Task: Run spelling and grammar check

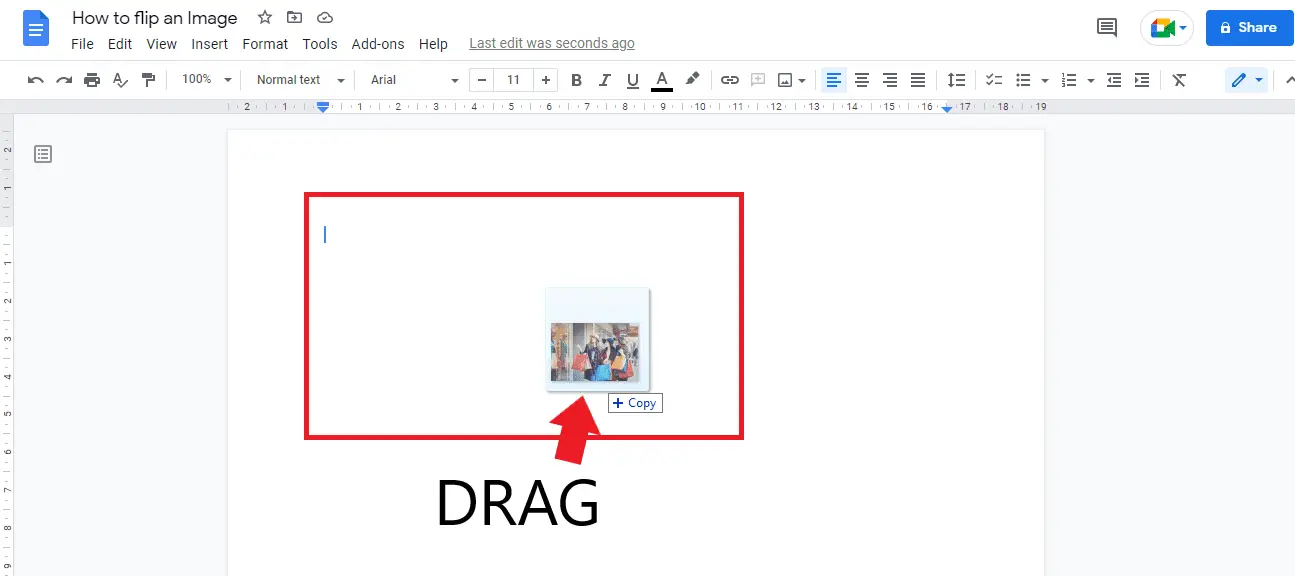Action: coord(120,79)
